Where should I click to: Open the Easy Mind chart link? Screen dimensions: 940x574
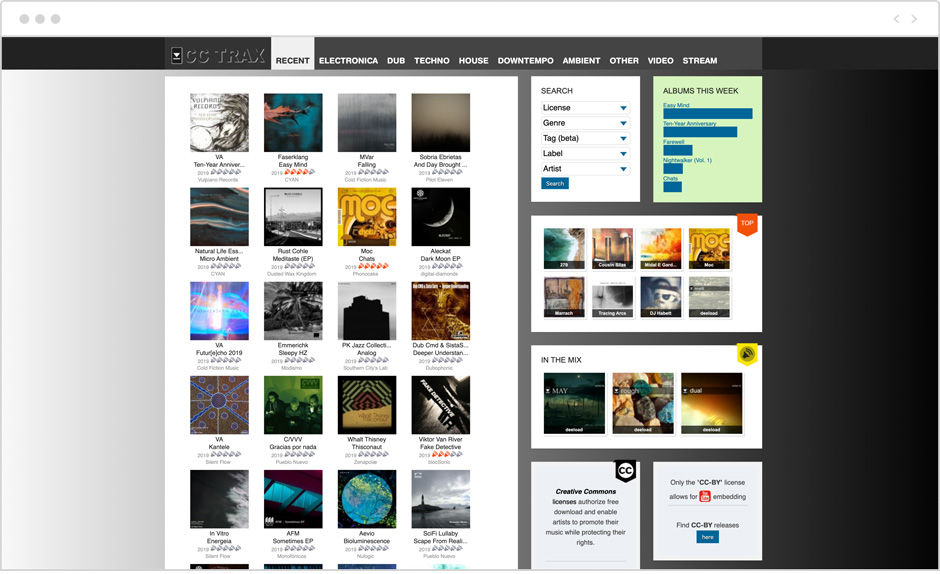coord(676,105)
